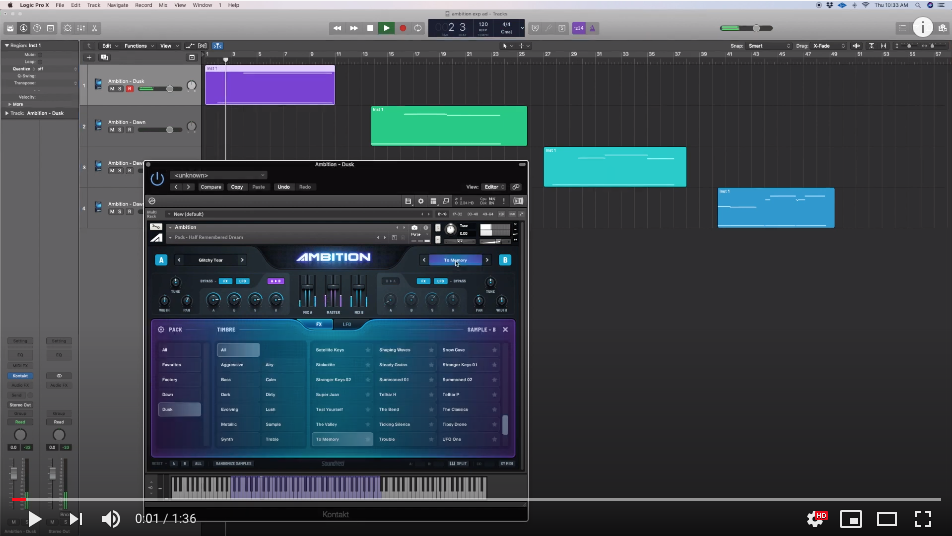
Task: Click the Copy button in plugin header
Action: pyautogui.click(x=237, y=187)
